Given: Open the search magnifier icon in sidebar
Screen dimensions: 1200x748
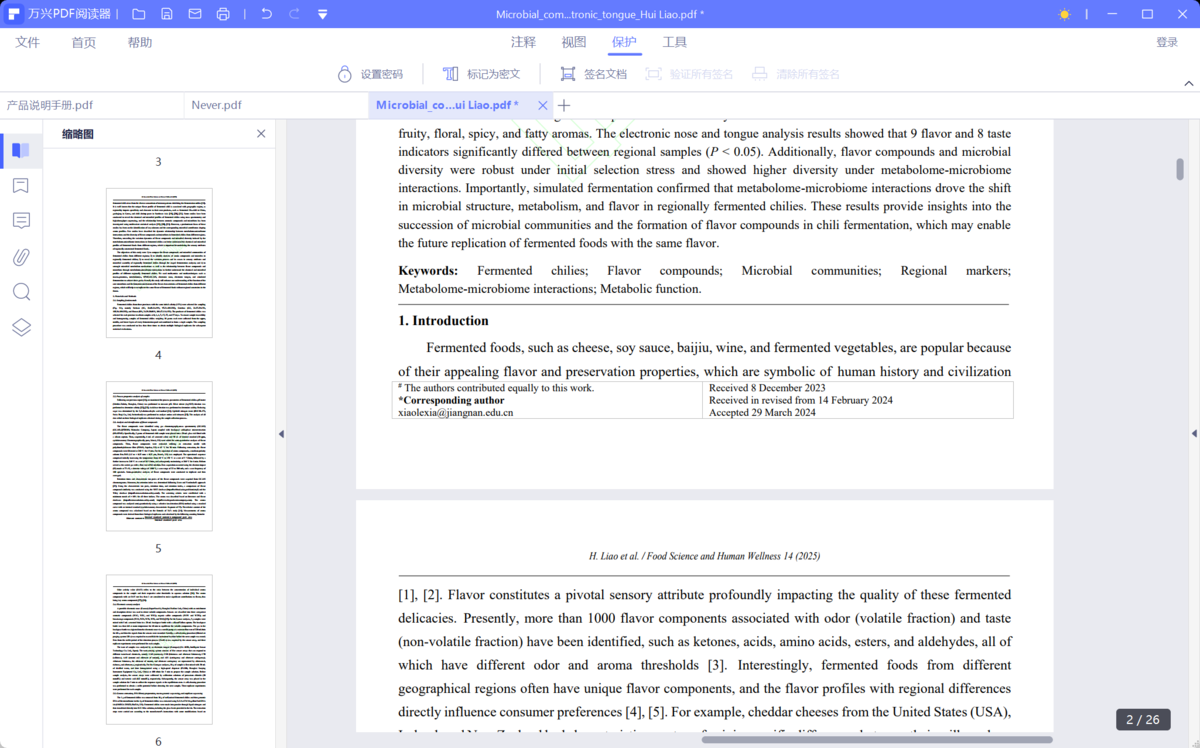Looking at the screenshot, I should [x=21, y=292].
